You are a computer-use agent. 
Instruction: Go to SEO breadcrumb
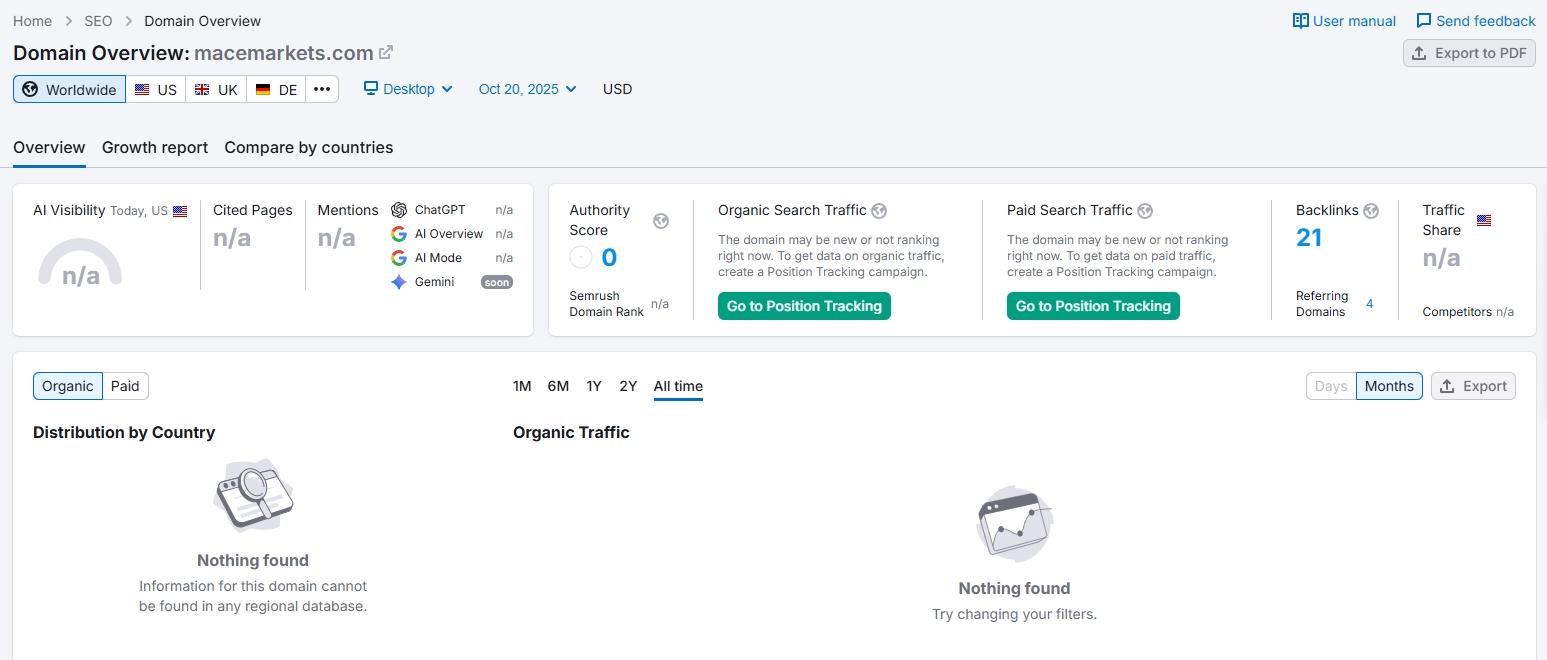tap(98, 21)
